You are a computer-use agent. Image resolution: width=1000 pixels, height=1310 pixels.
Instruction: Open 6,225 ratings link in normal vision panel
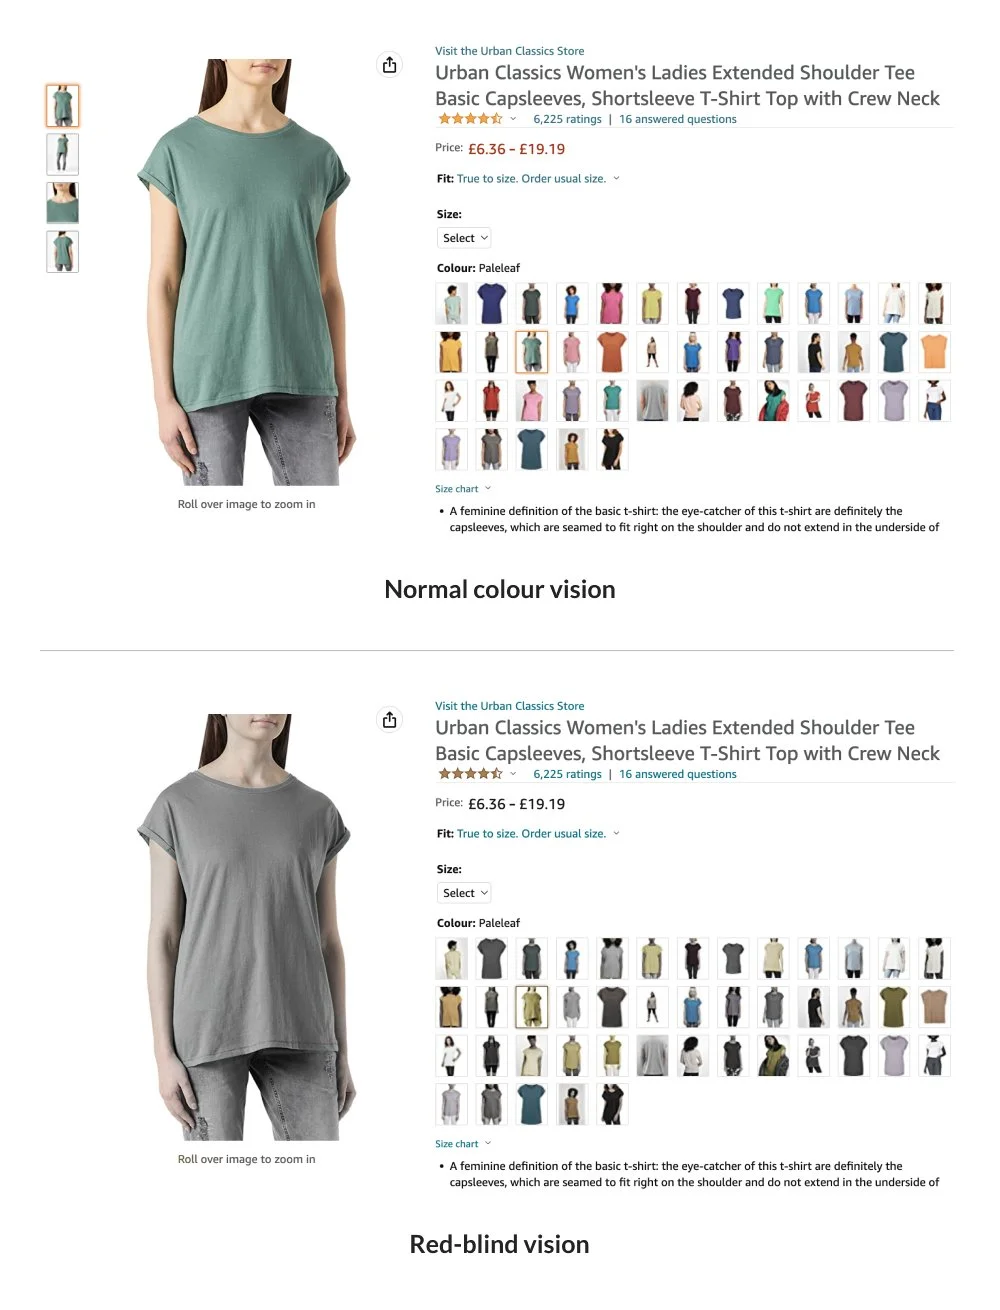567,119
